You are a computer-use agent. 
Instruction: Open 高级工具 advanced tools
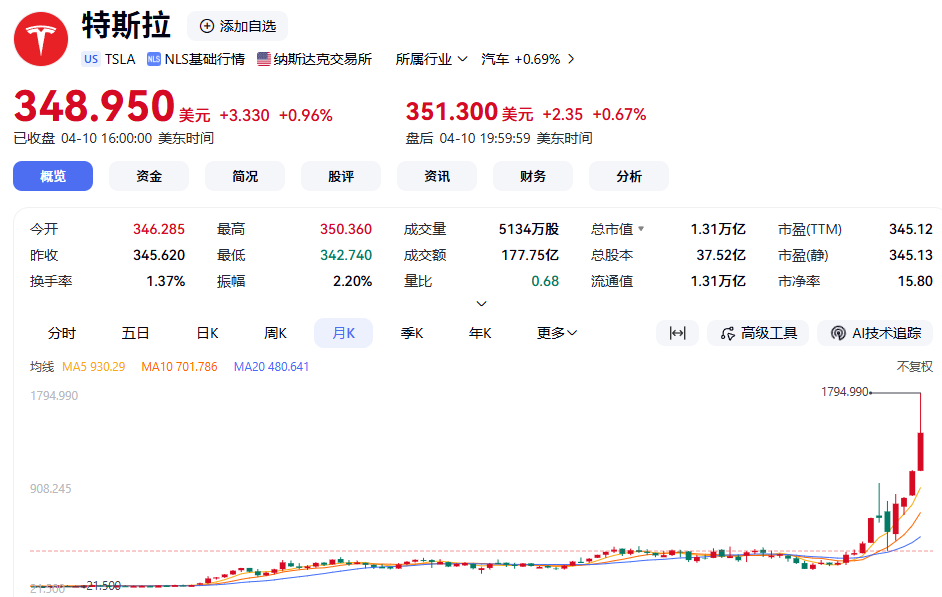point(758,333)
